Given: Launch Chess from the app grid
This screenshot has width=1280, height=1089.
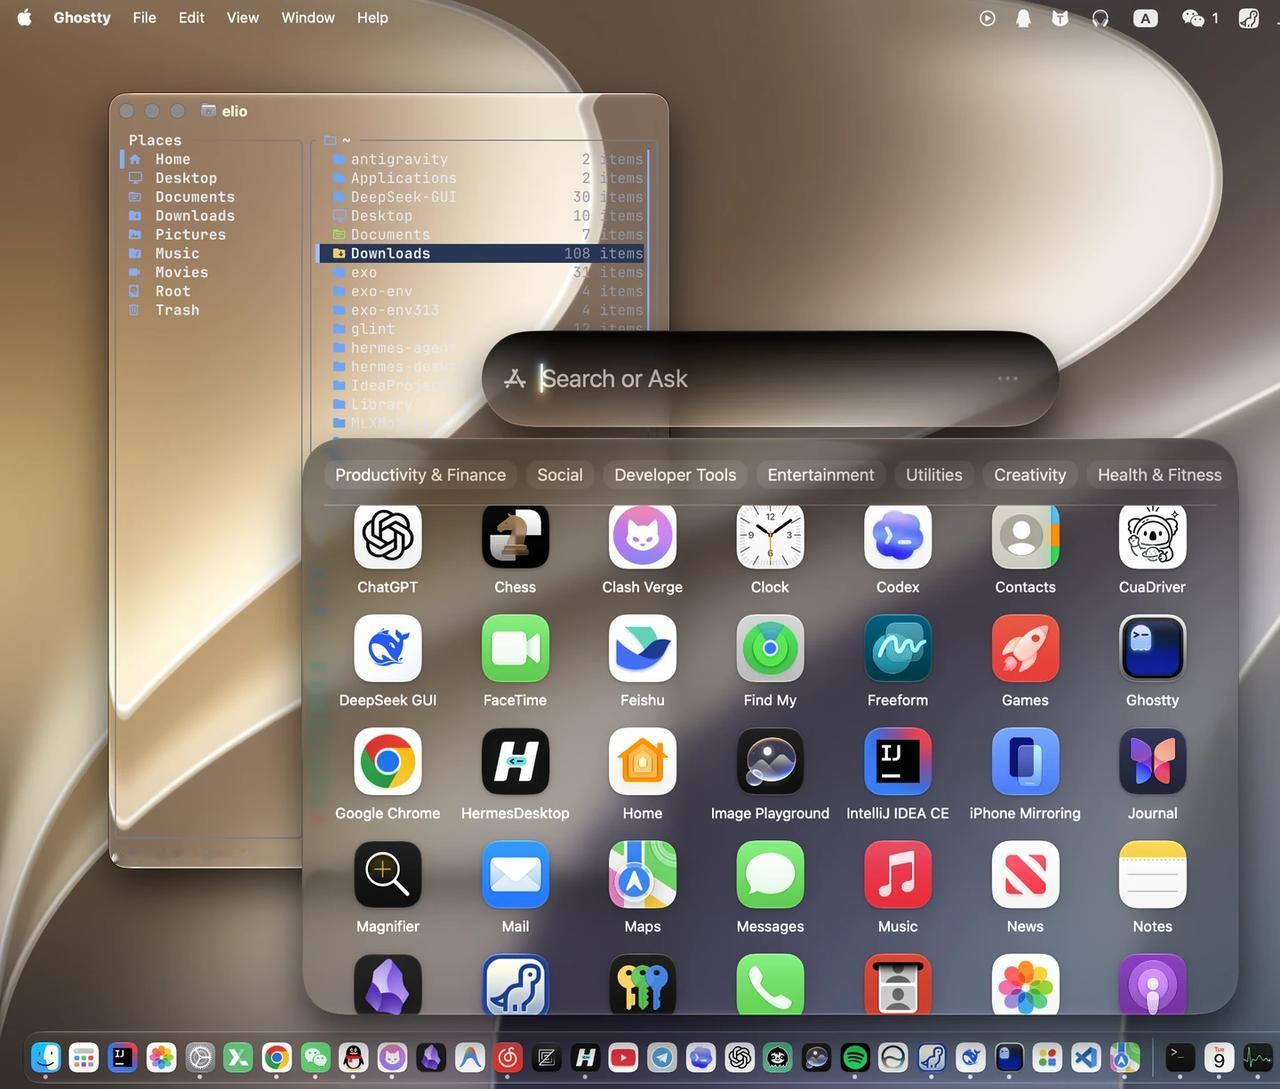Looking at the screenshot, I should click(x=515, y=535).
